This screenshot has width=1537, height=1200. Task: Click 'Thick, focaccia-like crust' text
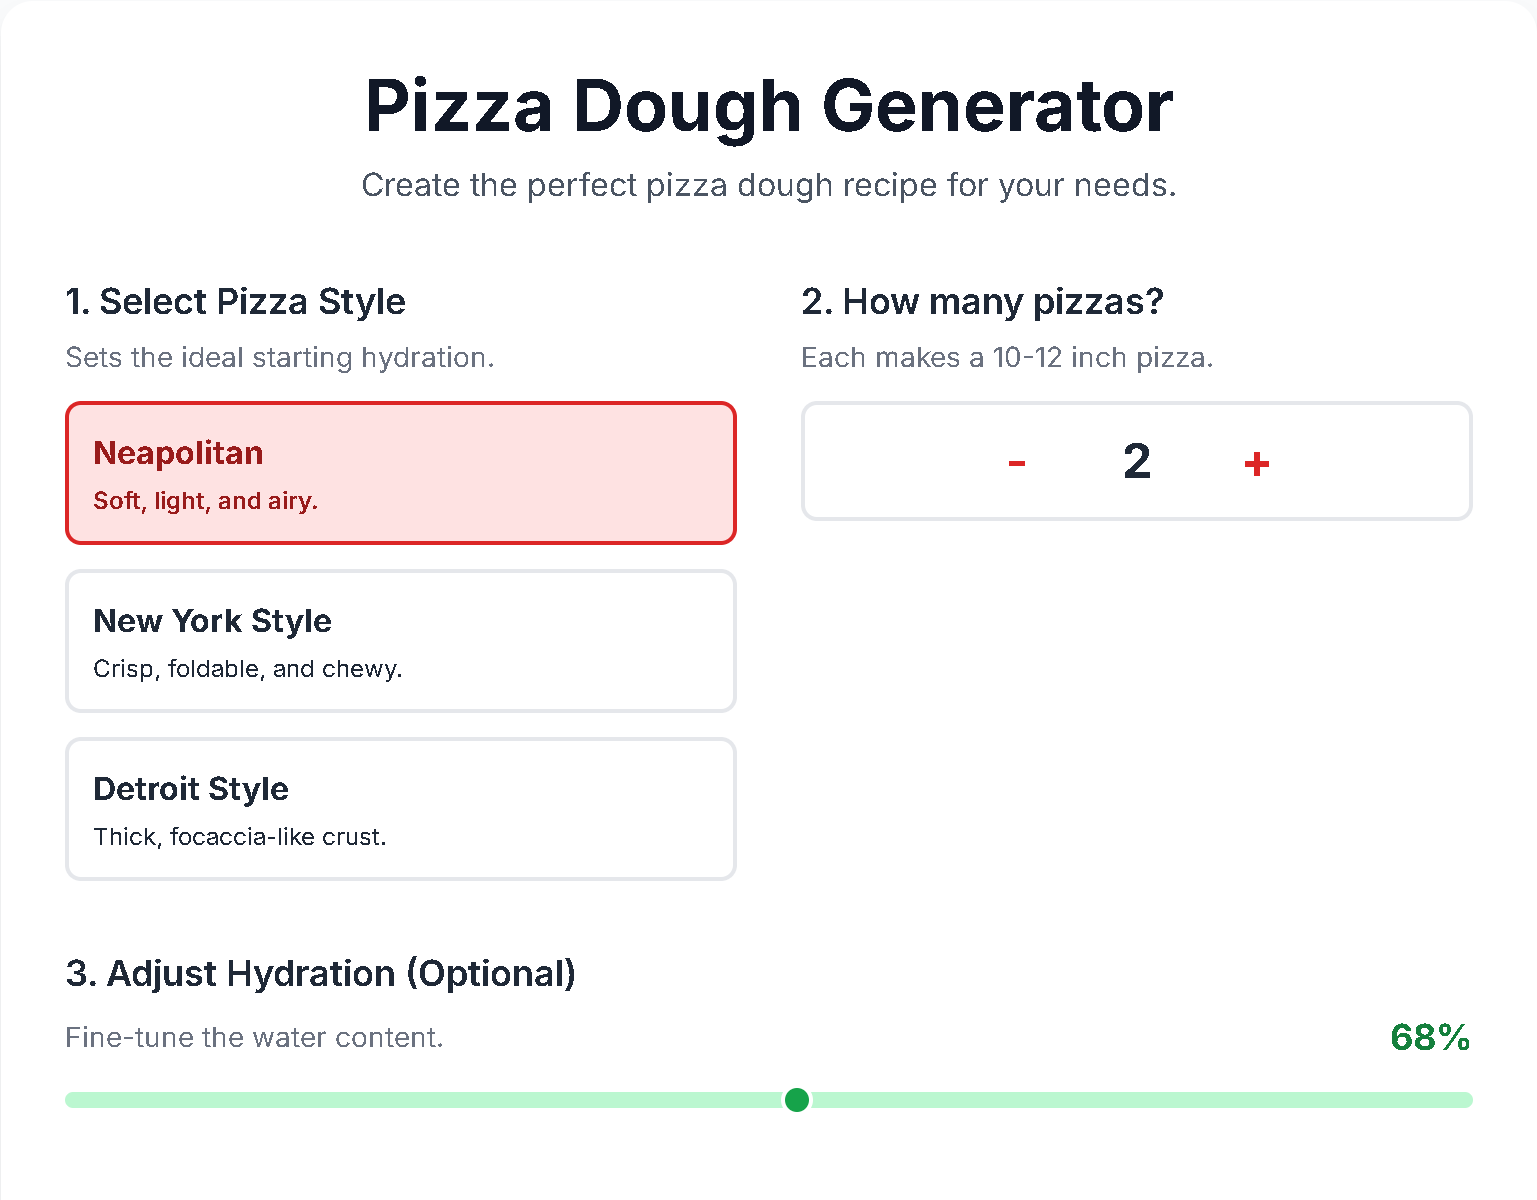240,836
